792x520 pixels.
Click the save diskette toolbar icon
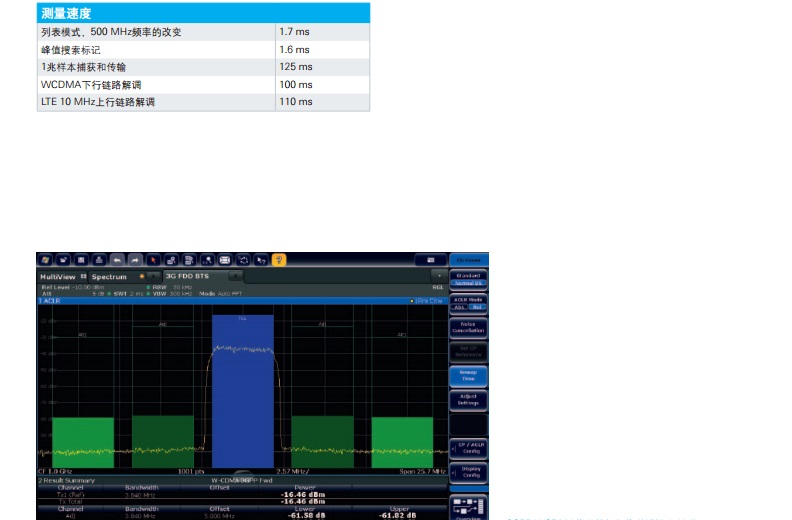coord(83,259)
